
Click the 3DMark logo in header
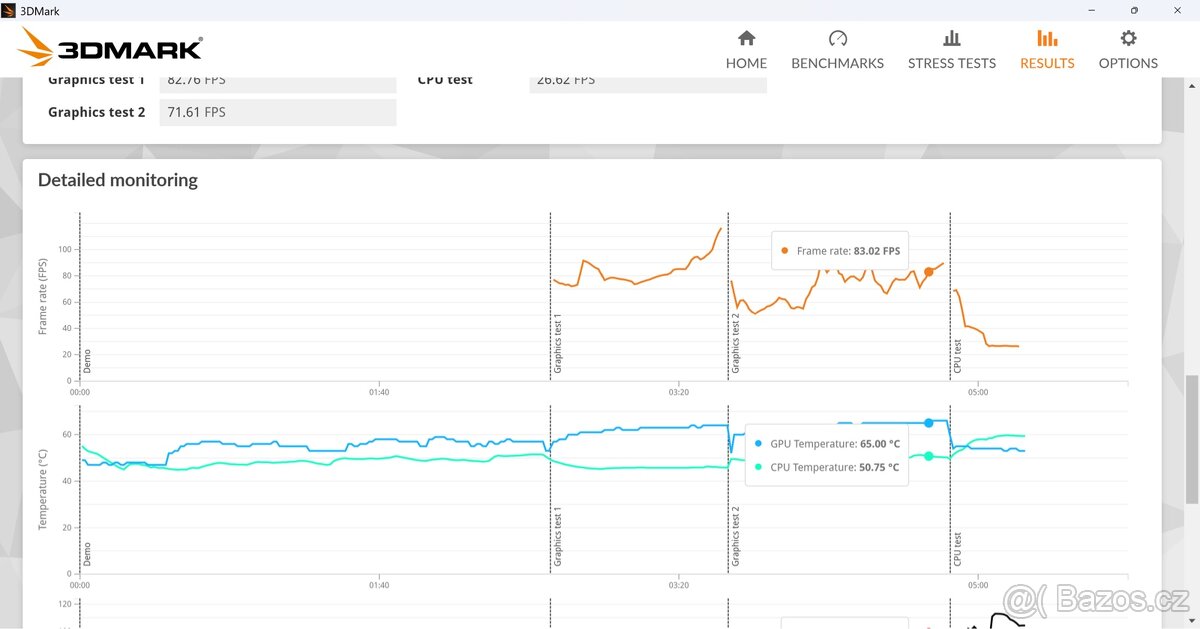pyautogui.click(x=111, y=48)
